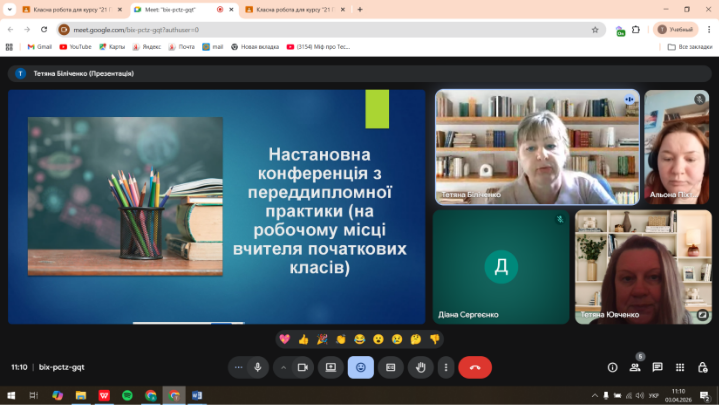The width and height of the screenshot is (720, 405).
Task: Send the thumbs down reaction
Action: click(434, 339)
